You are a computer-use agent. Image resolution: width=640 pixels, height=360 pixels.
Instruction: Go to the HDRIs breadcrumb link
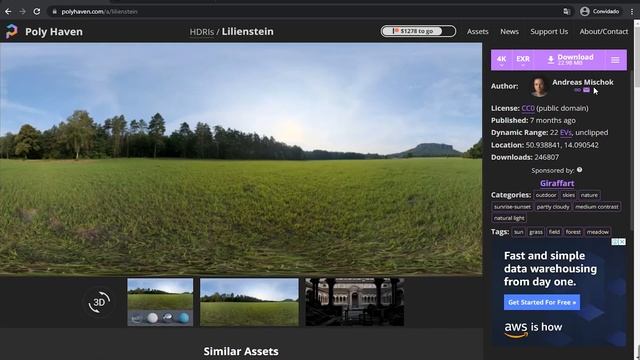[x=202, y=32]
